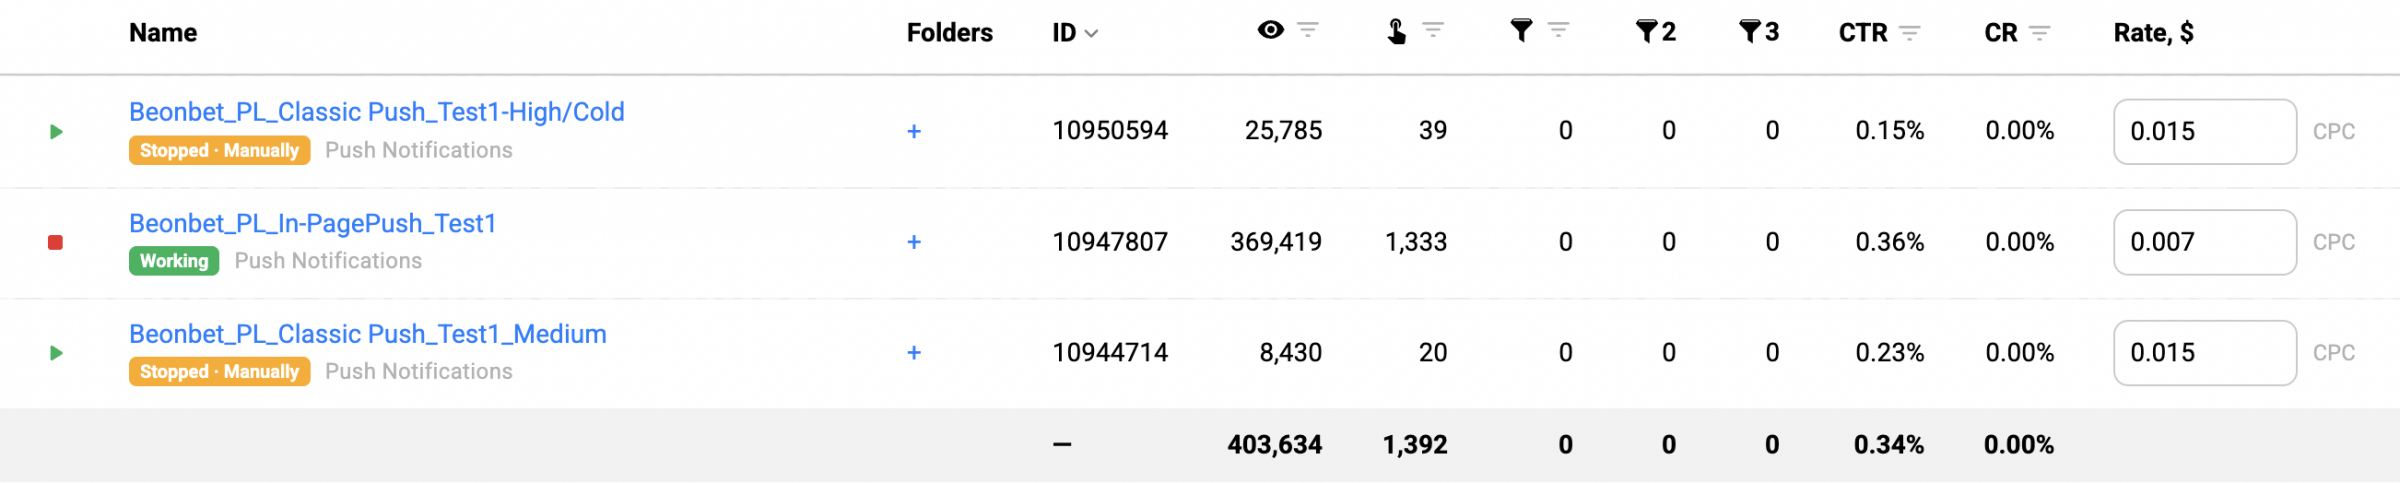The image size is (2400, 483).
Task: Click the Rate, $ column header
Action: (x=2154, y=33)
